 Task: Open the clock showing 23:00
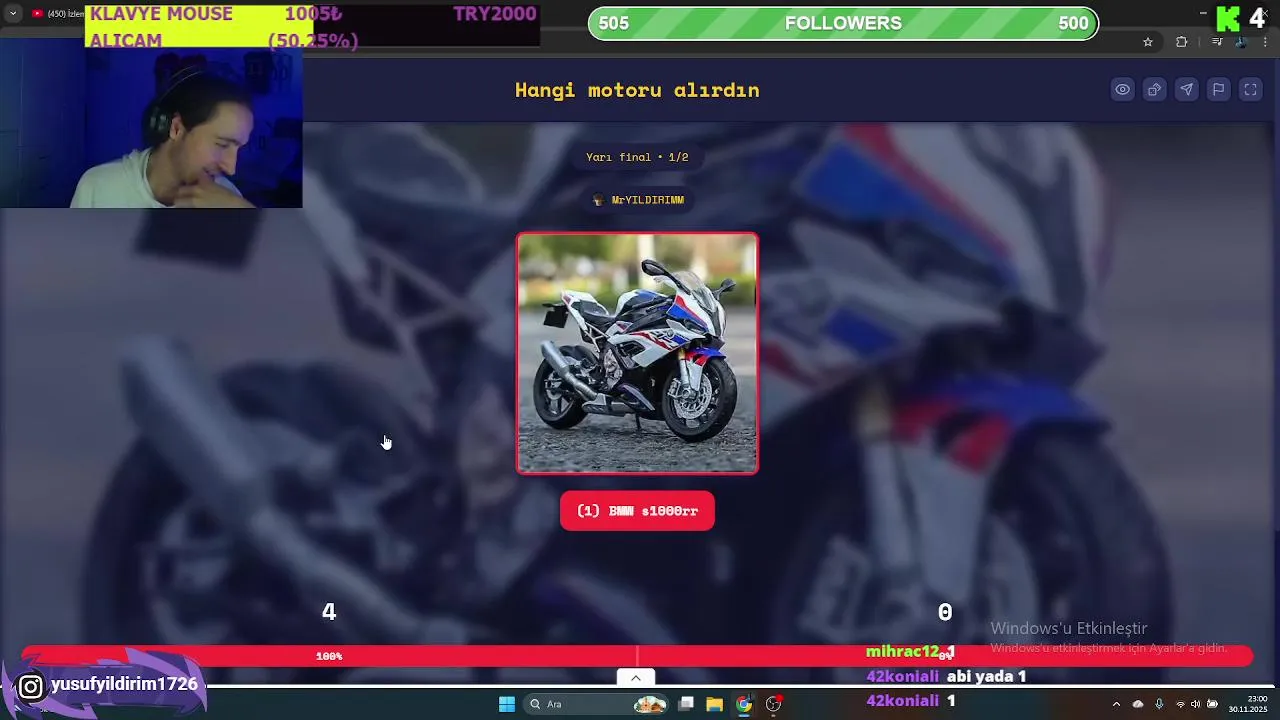[x=1248, y=704]
